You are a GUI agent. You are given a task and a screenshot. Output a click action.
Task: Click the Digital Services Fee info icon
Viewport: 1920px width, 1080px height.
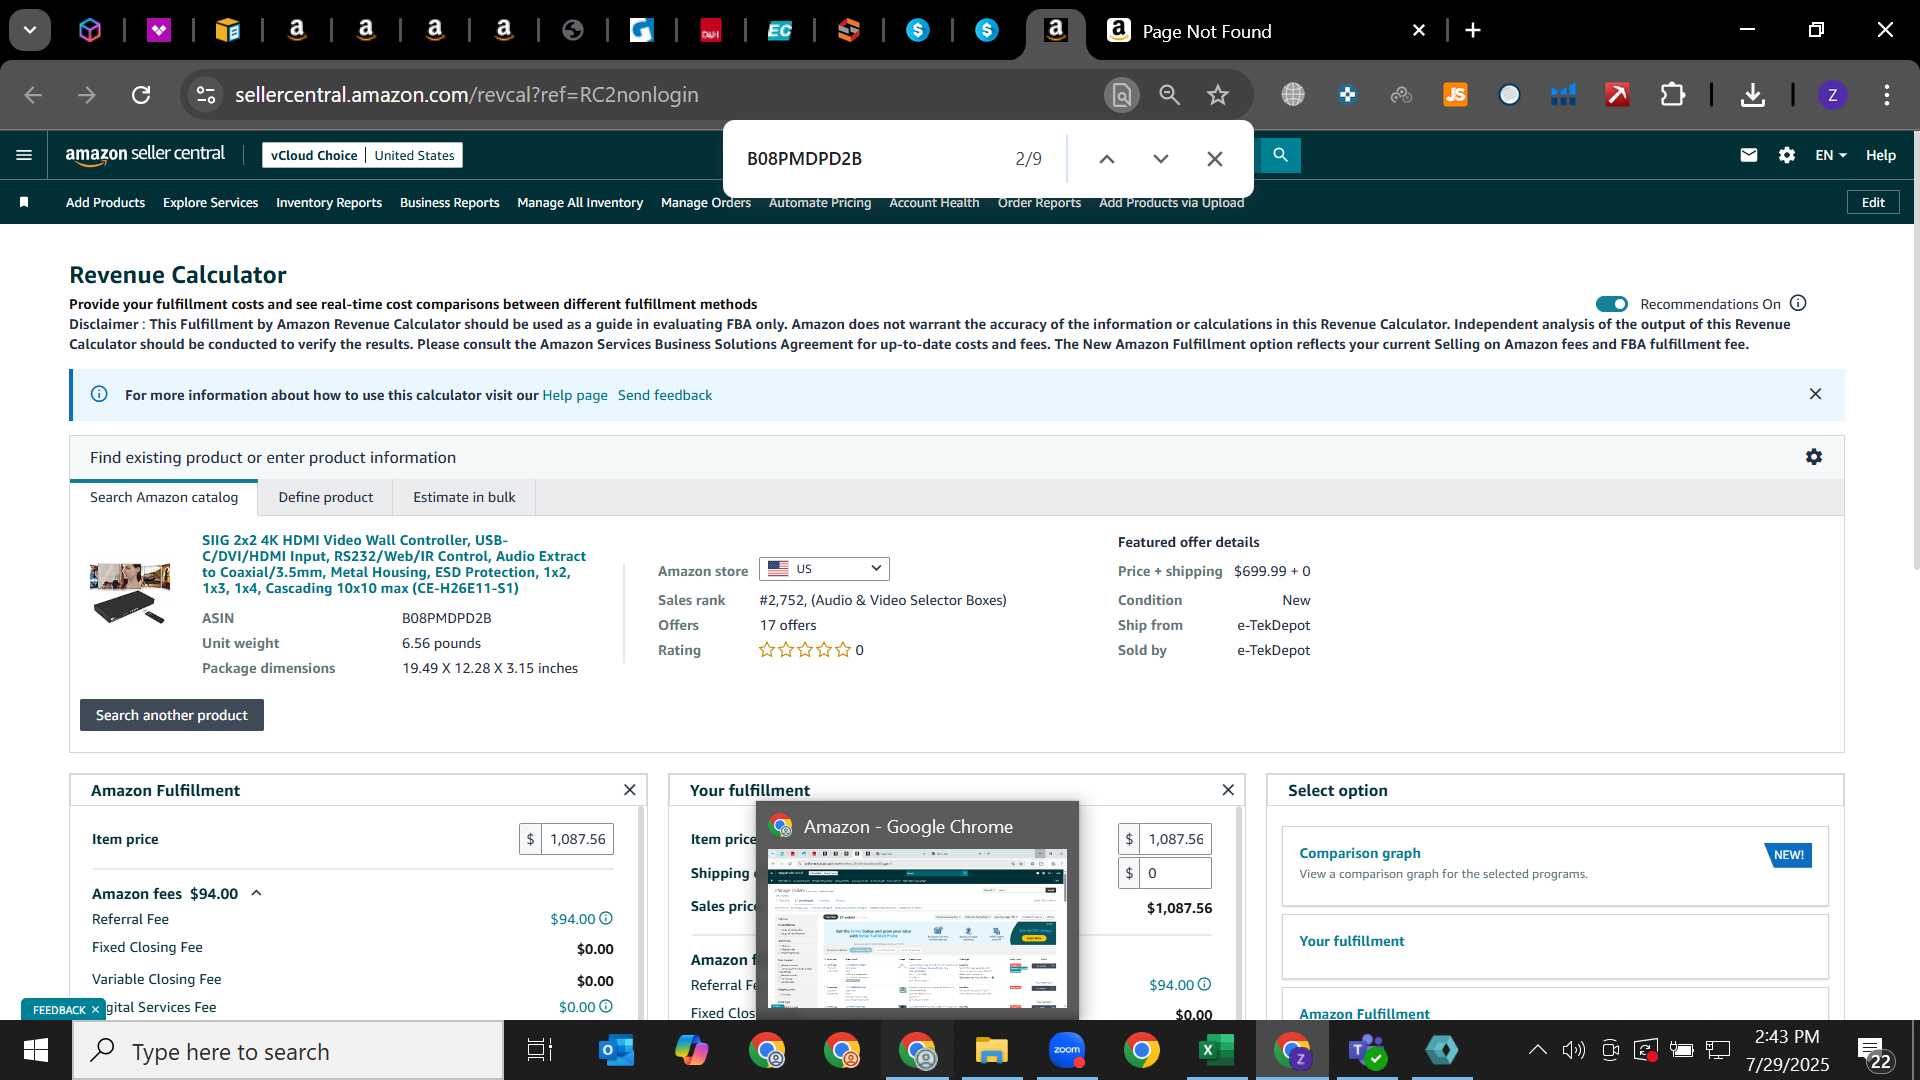point(606,1006)
